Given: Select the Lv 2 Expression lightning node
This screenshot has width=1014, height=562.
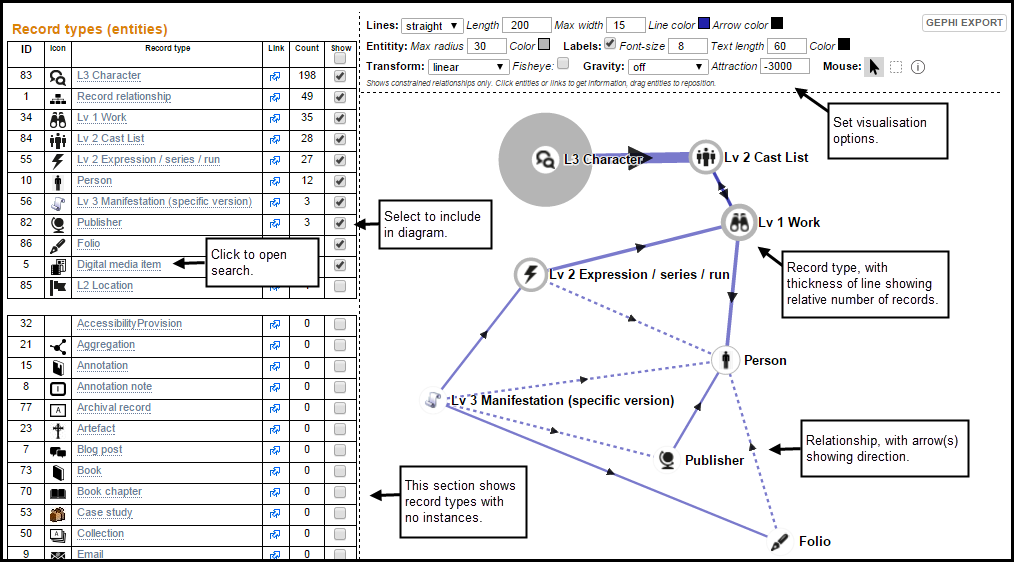Looking at the screenshot, I should point(531,274).
